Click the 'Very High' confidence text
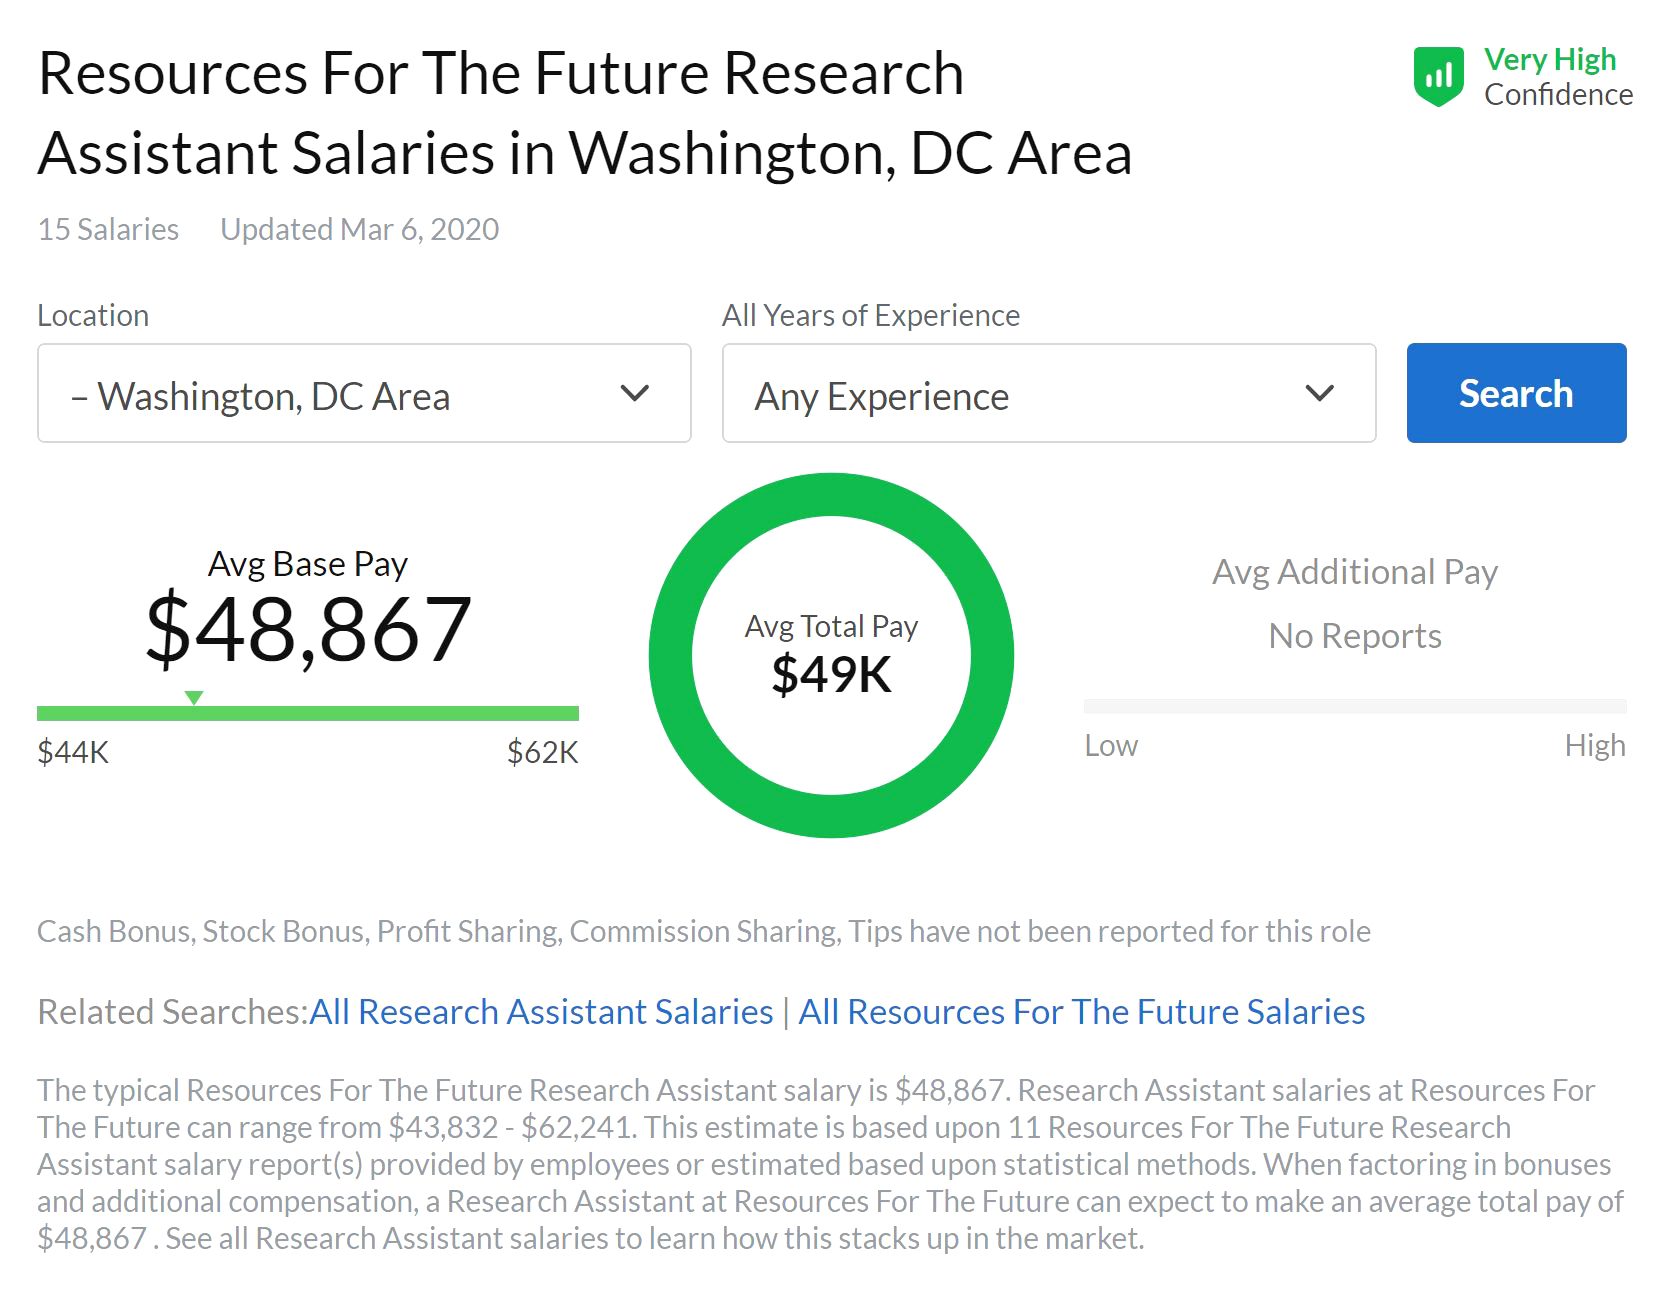The image size is (1670, 1310). pyautogui.click(x=1550, y=60)
